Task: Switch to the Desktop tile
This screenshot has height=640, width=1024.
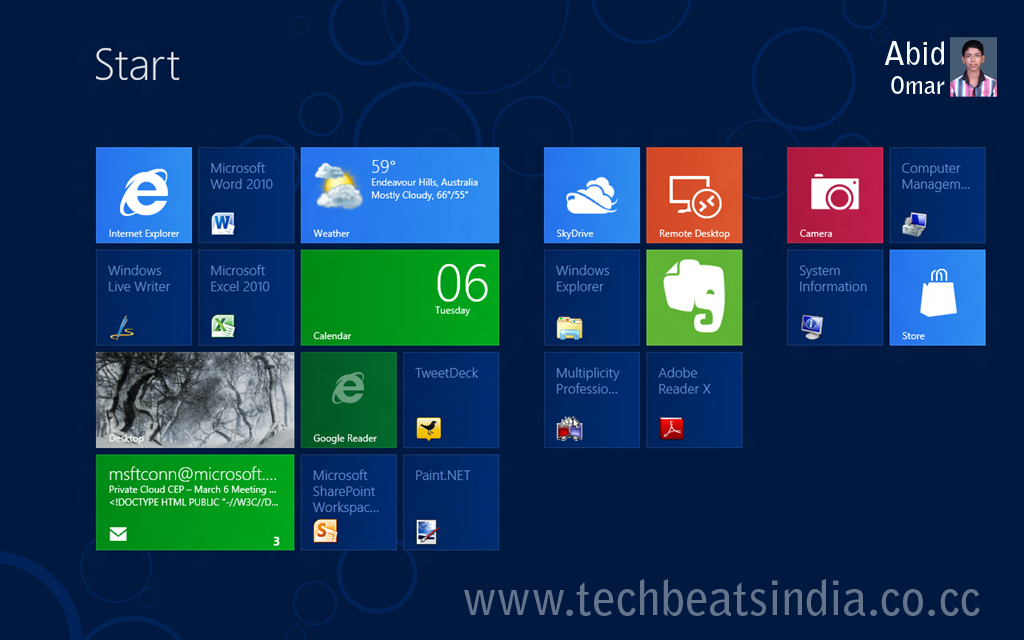Action: [195, 400]
